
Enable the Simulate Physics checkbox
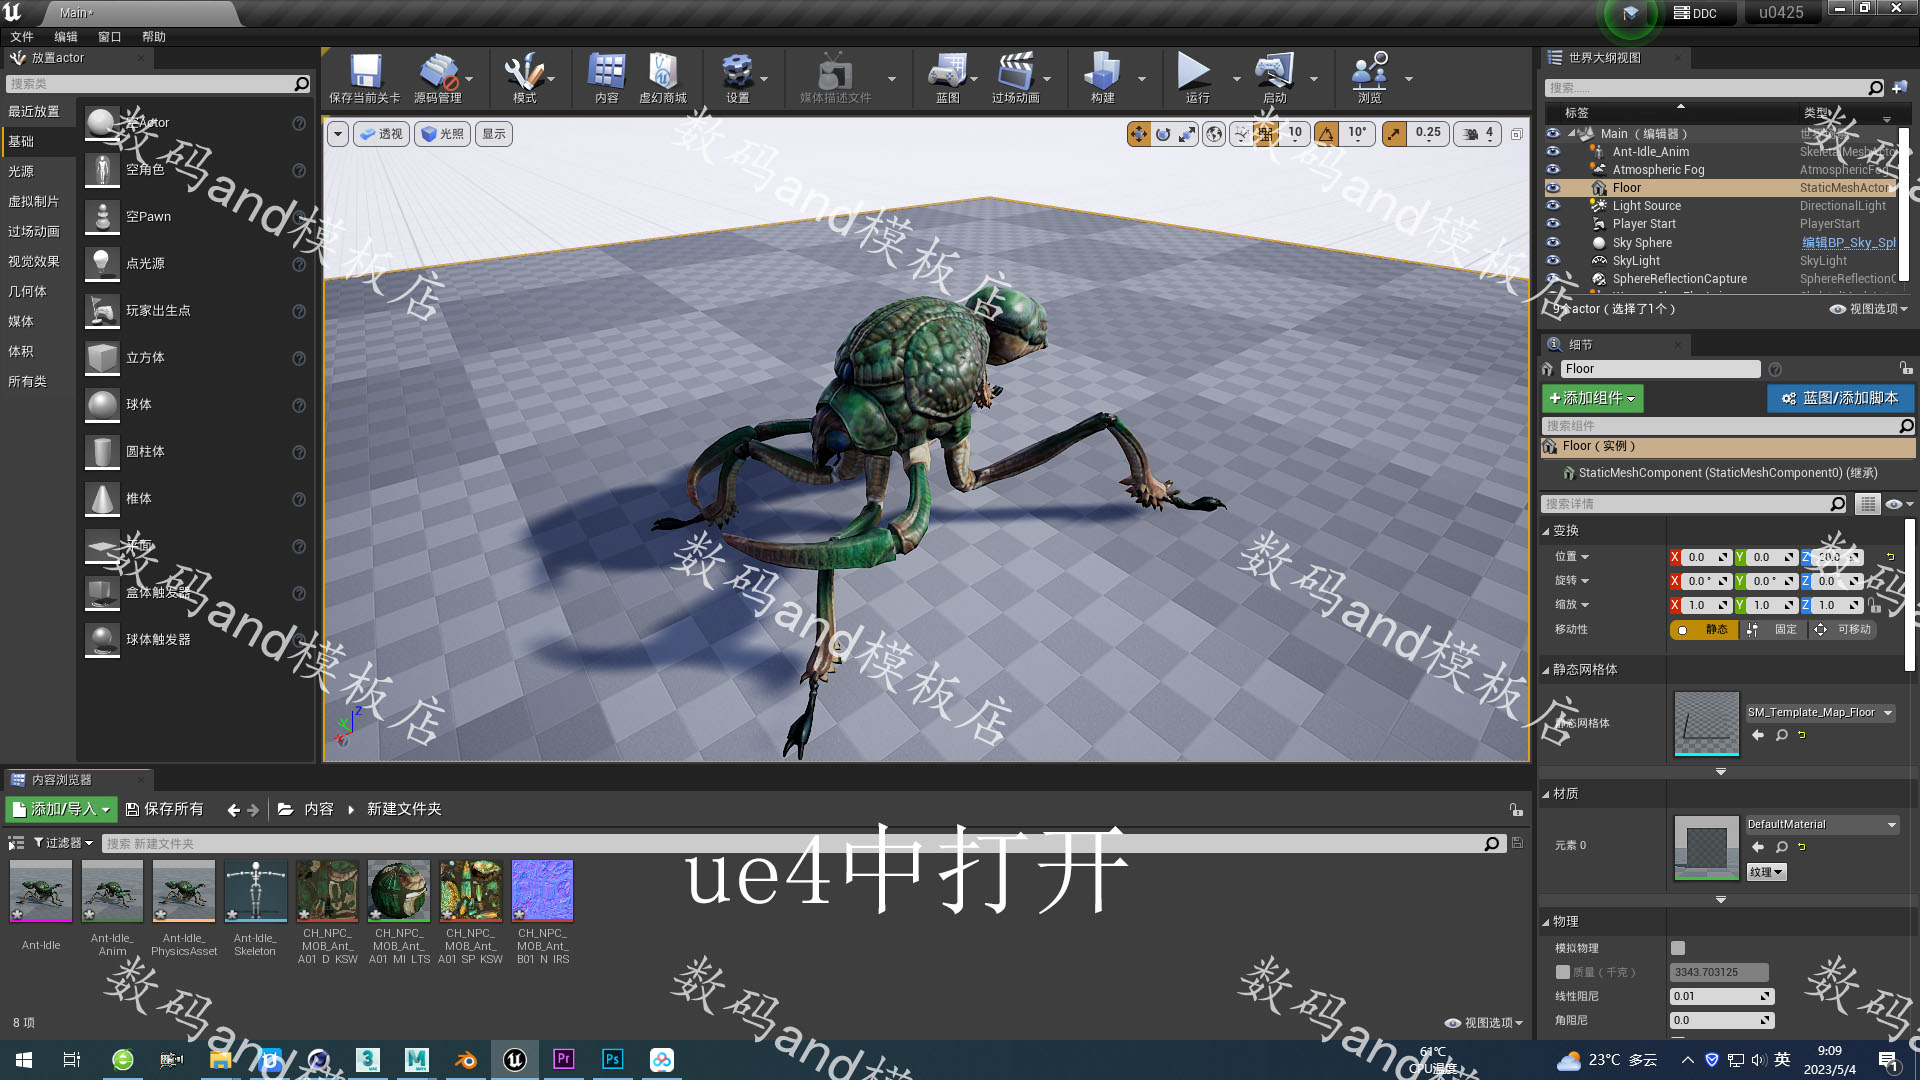click(1678, 948)
